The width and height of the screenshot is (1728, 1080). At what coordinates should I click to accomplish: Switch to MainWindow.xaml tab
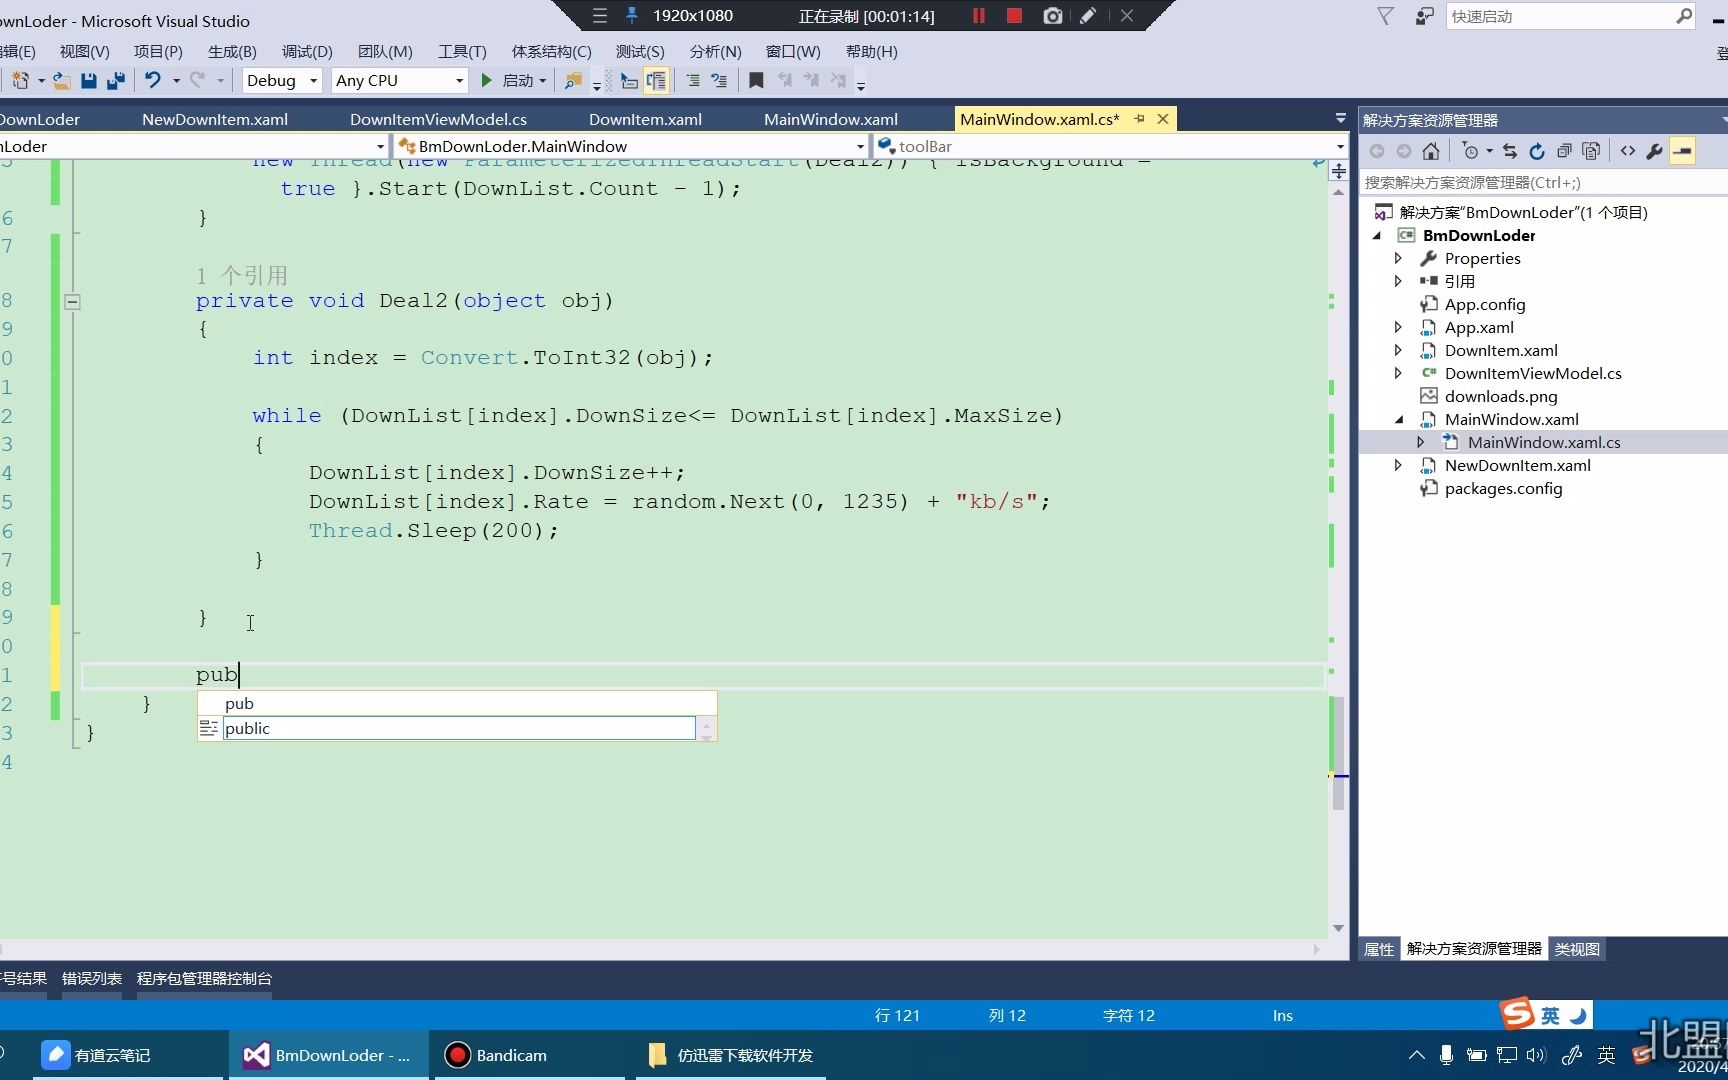(831, 119)
